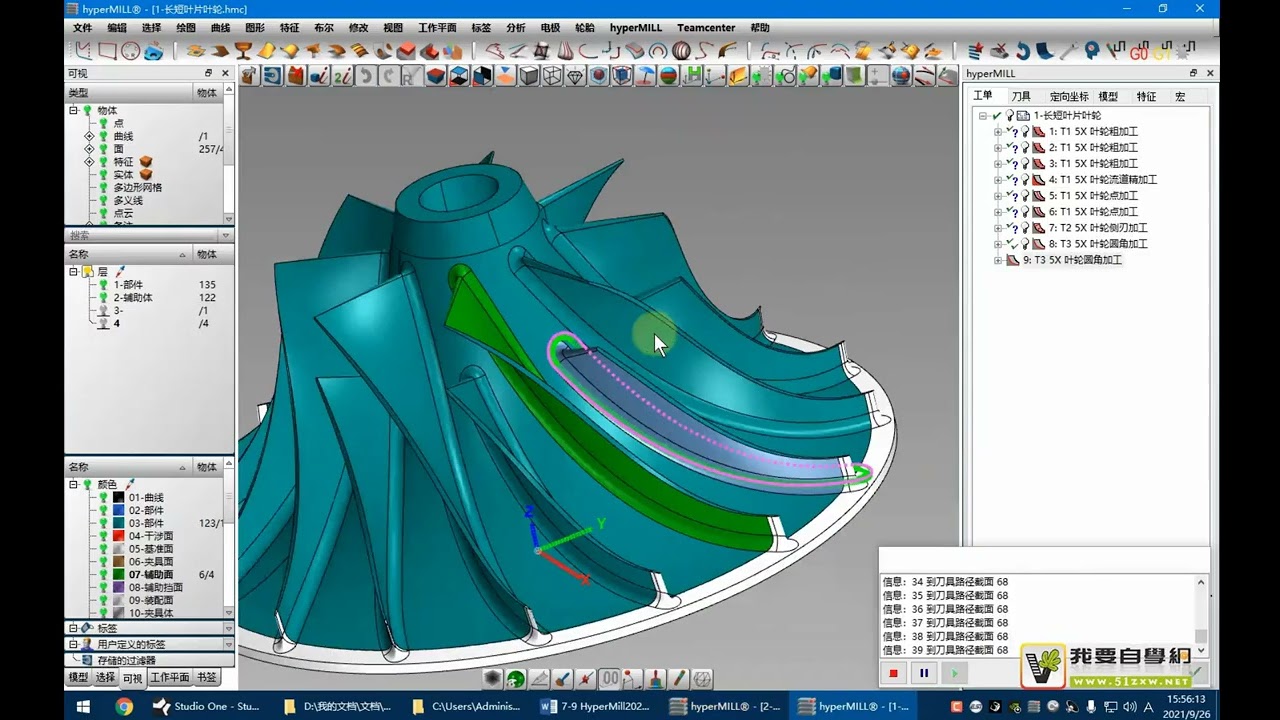Click the red star job list icon
The width and height of the screenshot is (1280, 720).
pyautogui.click(x=975, y=50)
